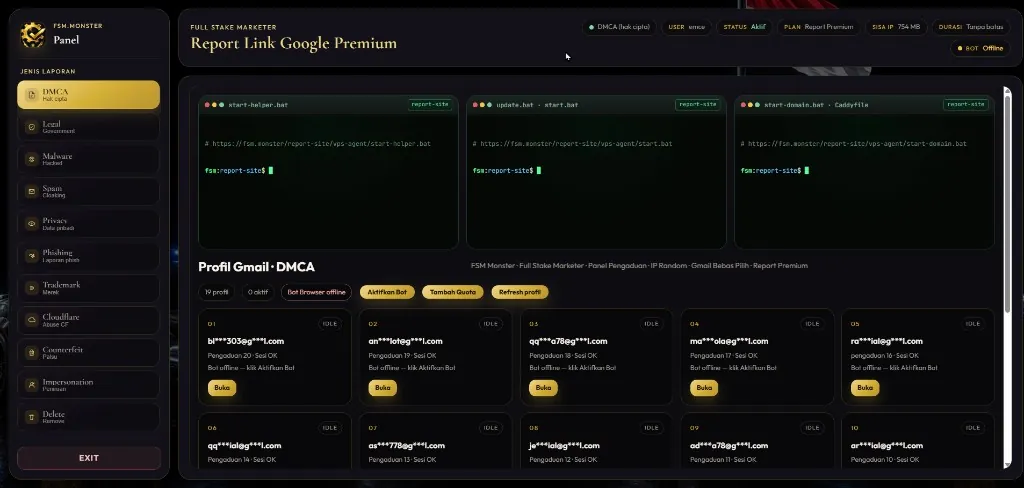Open the Delete Remove report type

click(88, 417)
